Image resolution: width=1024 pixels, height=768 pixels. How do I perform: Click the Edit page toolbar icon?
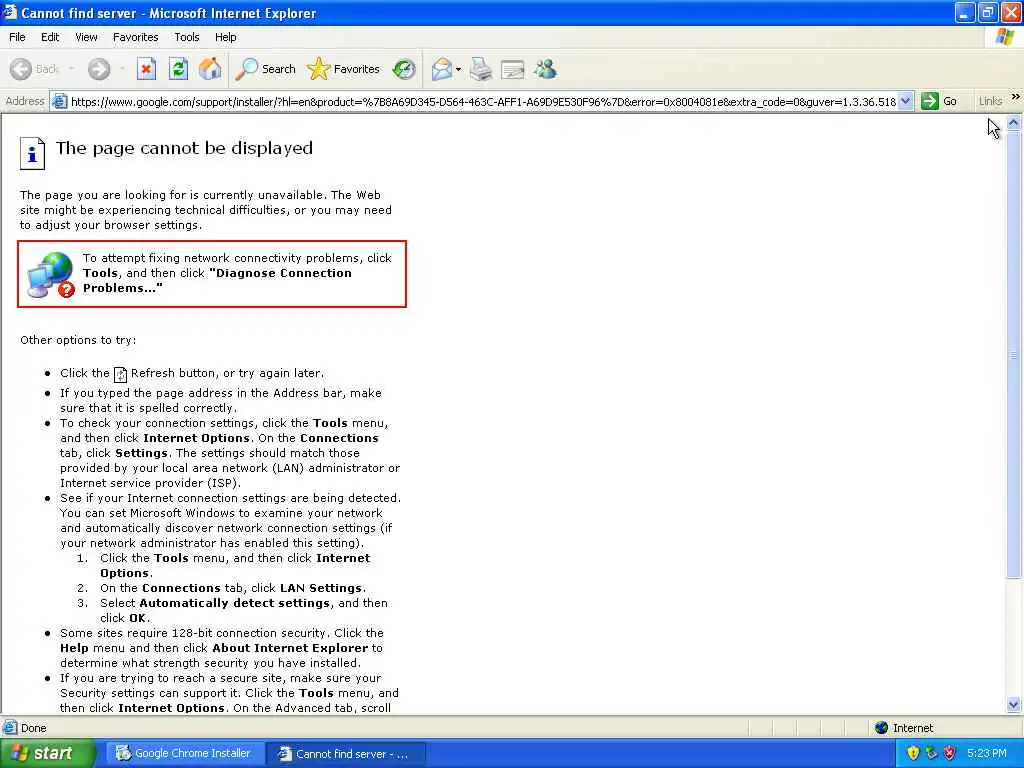pos(513,69)
